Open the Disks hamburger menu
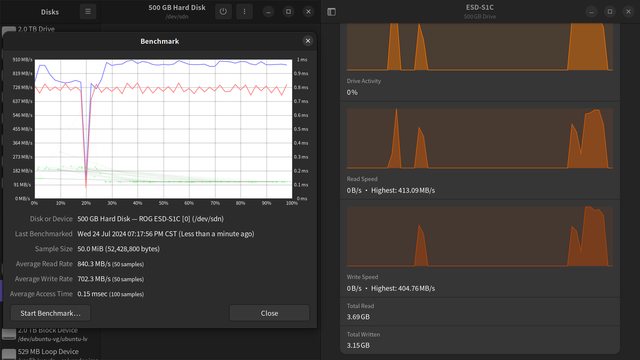Image resolution: width=640 pixels, height=360 pixels. pos(88,11)
